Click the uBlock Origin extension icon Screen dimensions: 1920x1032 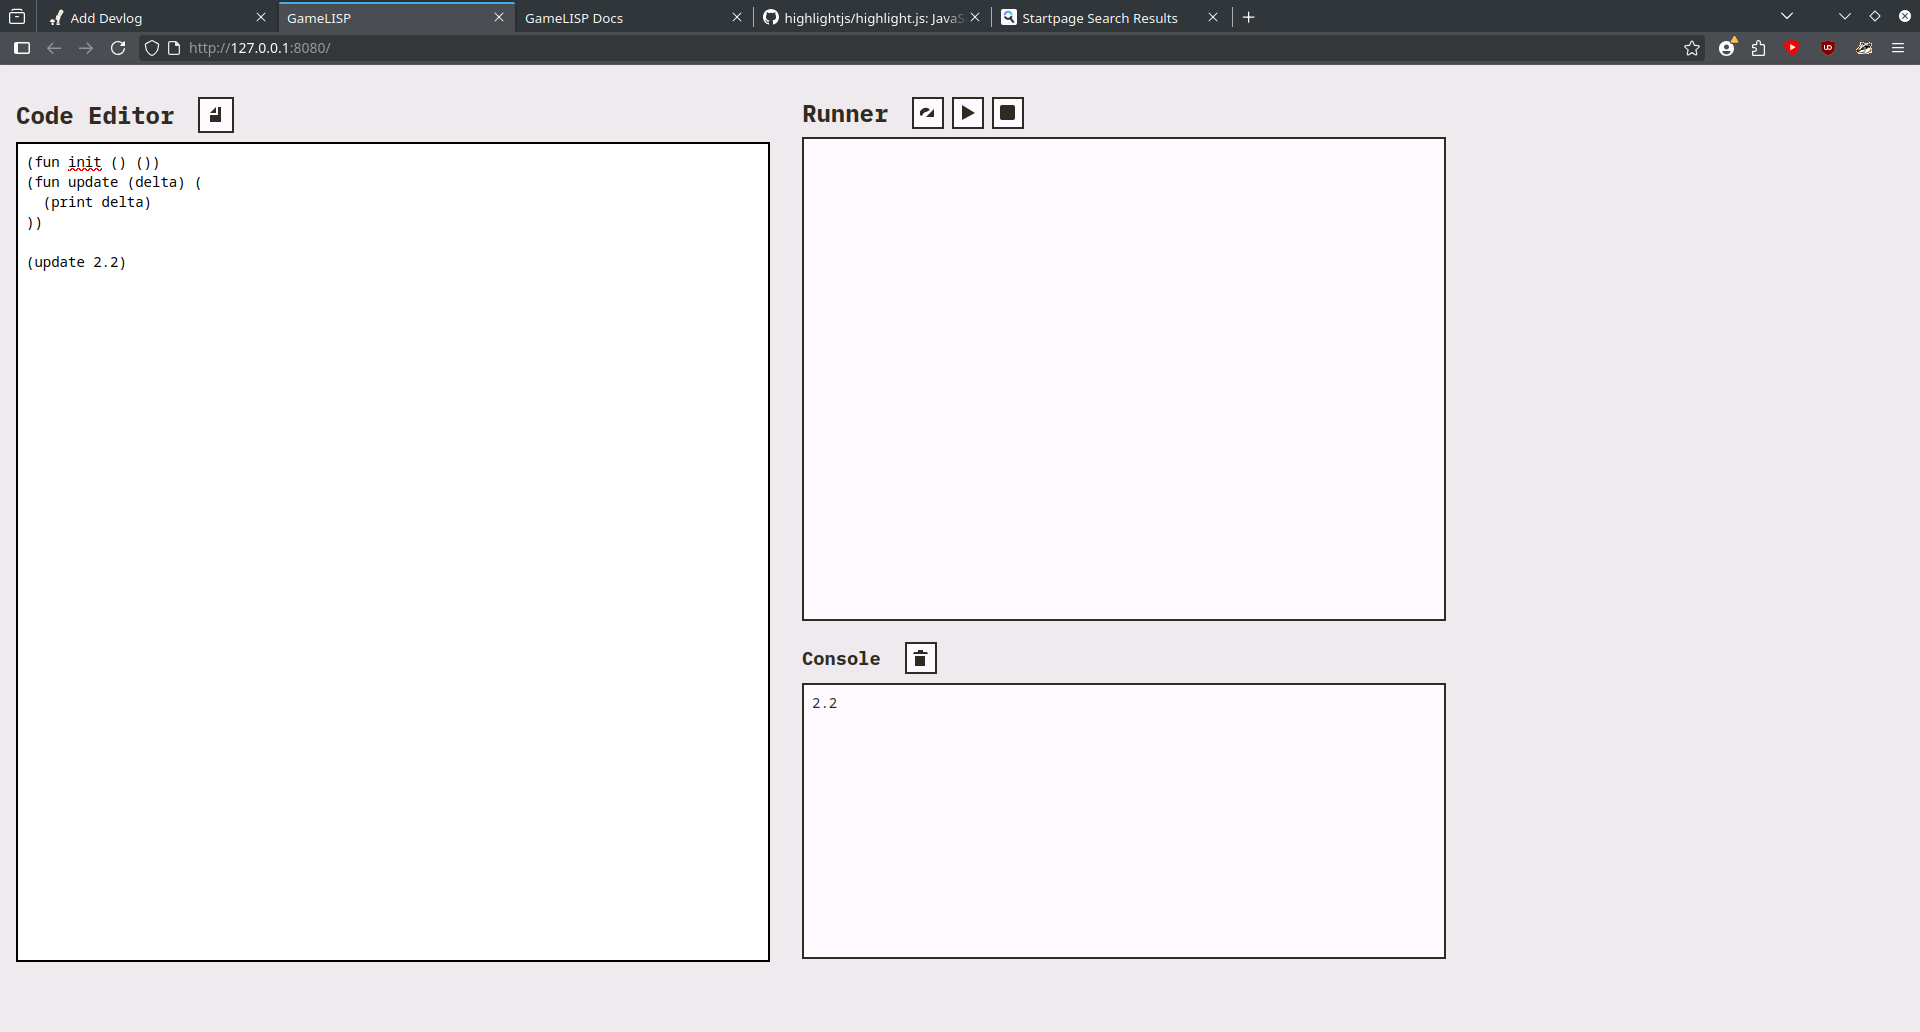(1828, 48)
